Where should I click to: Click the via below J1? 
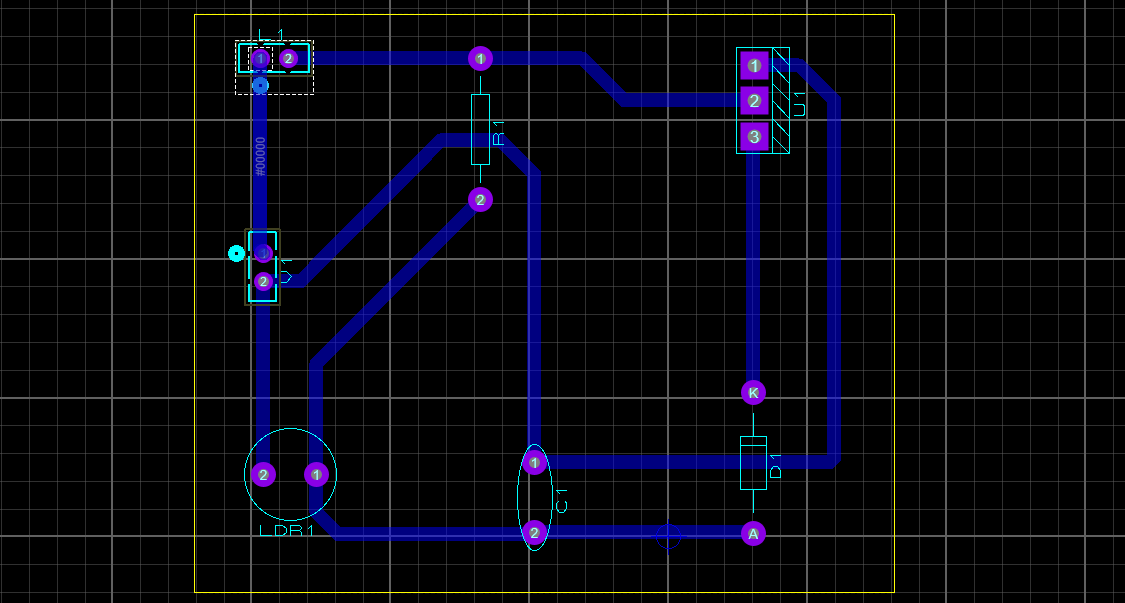click(x=262, y=85)
